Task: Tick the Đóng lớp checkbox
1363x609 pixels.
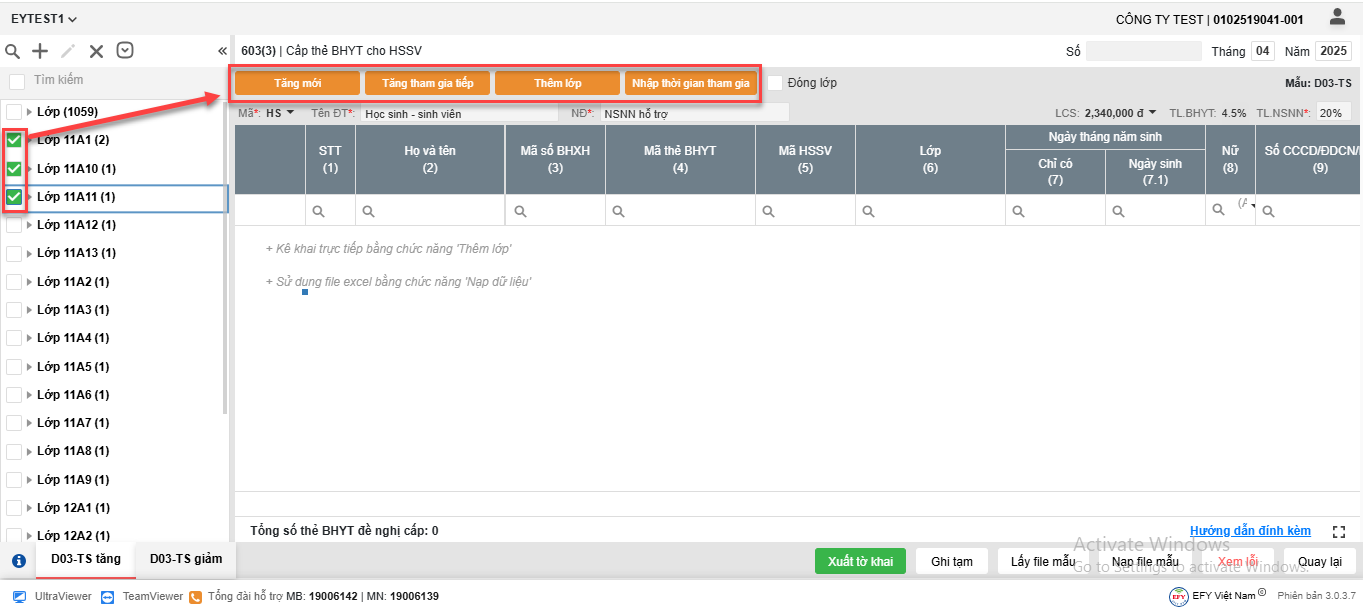Action: [x=775, y=83]
